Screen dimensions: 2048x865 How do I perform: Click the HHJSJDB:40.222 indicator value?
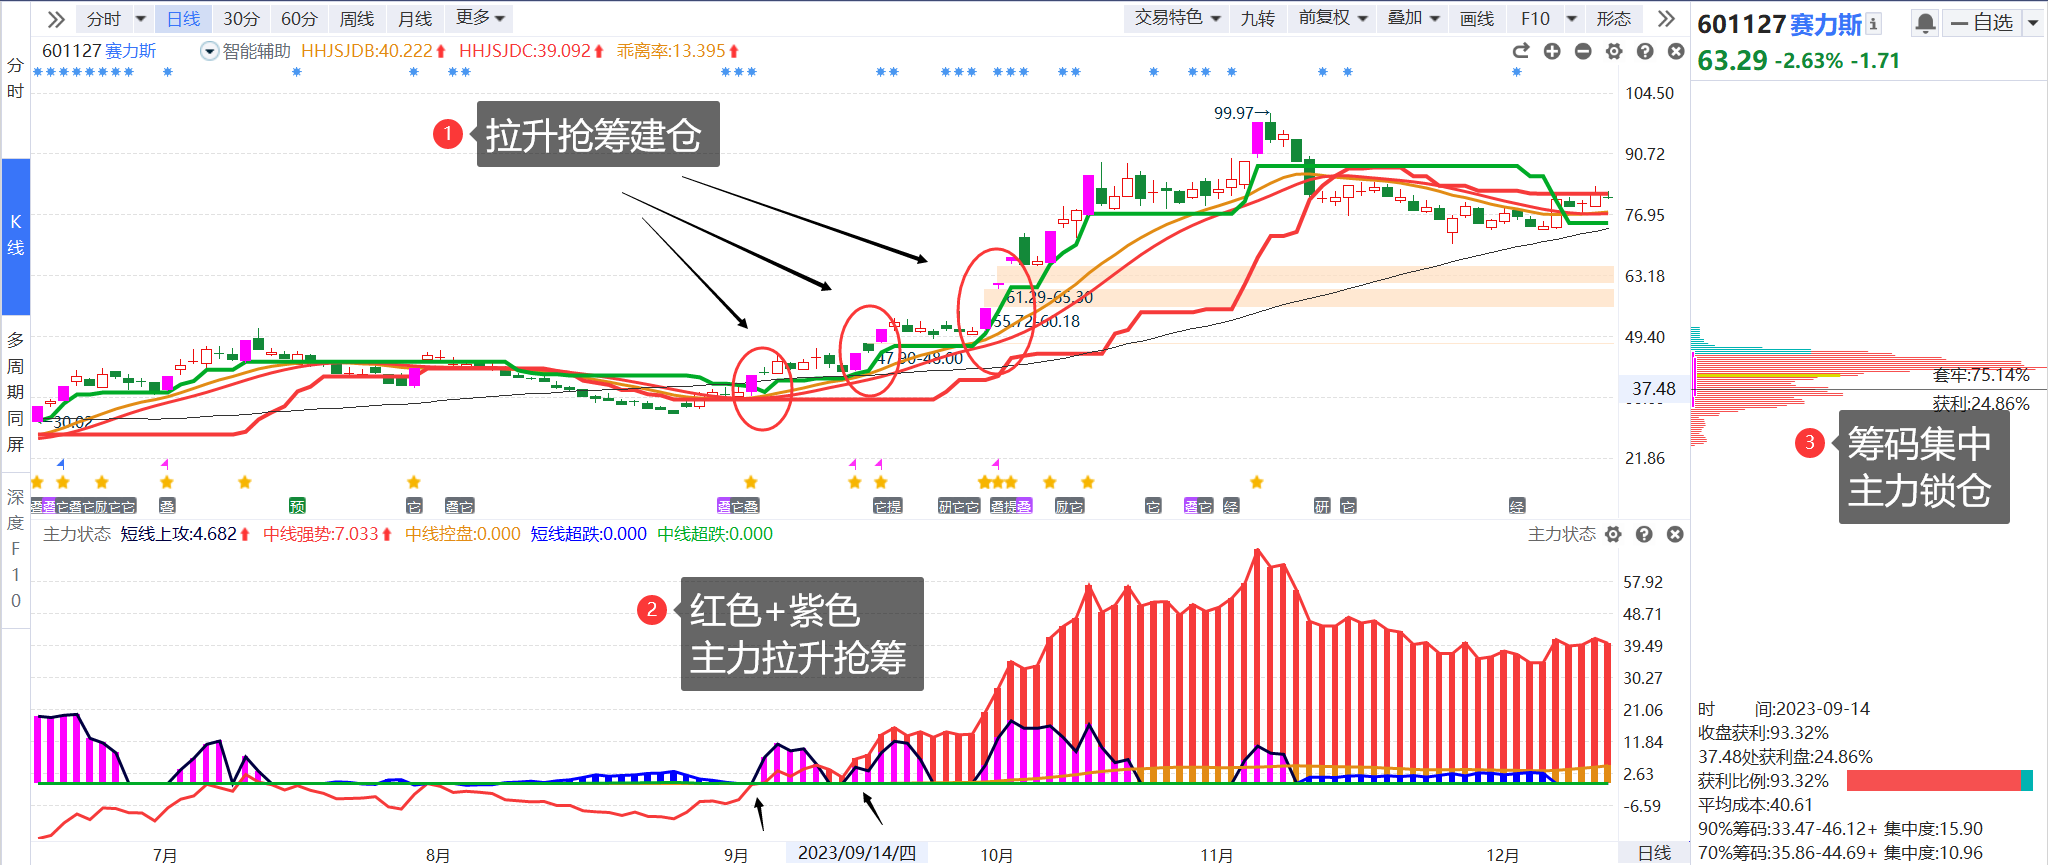click(367, 51)
